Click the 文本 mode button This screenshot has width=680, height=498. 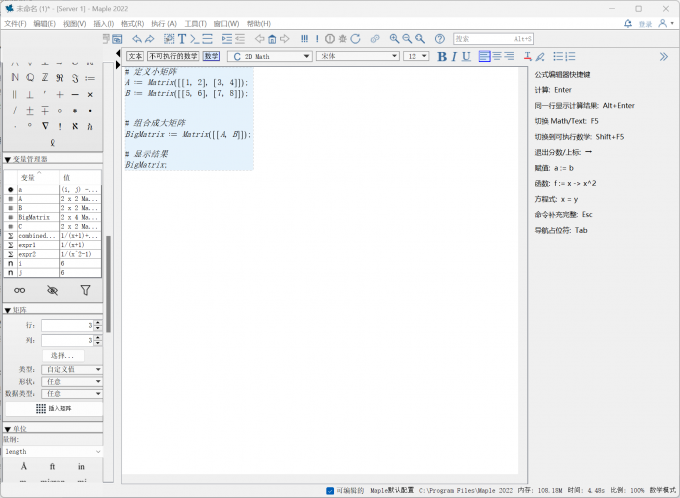(135, 56)
